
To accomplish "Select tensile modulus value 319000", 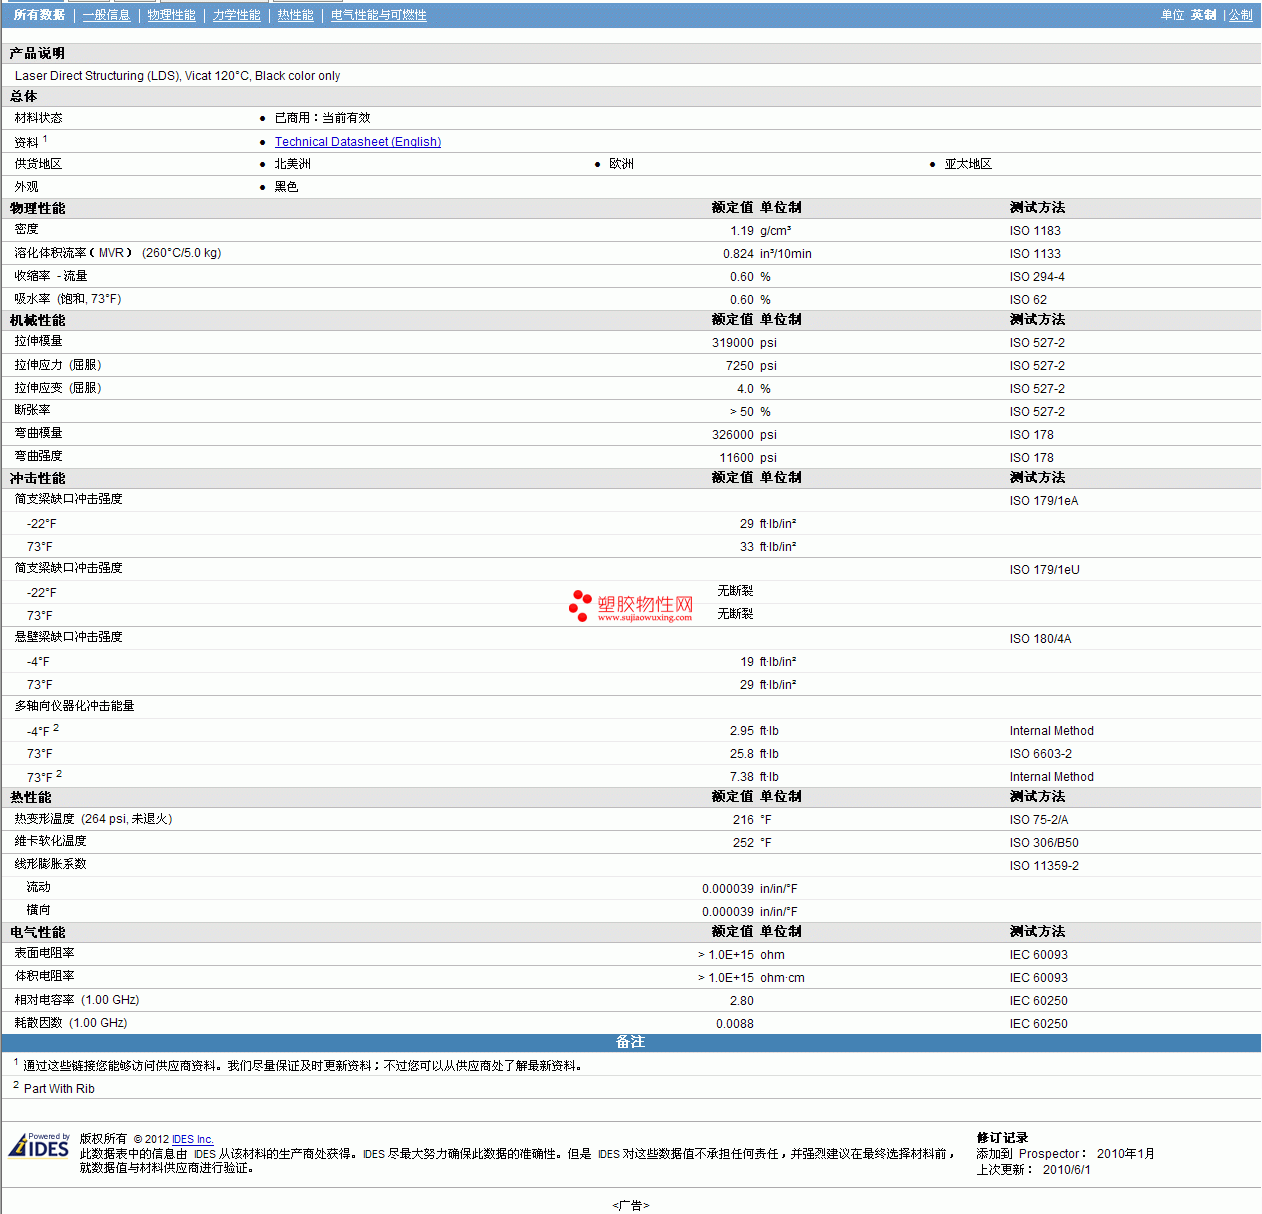I will pyautogui.click(x=732, y=343).
